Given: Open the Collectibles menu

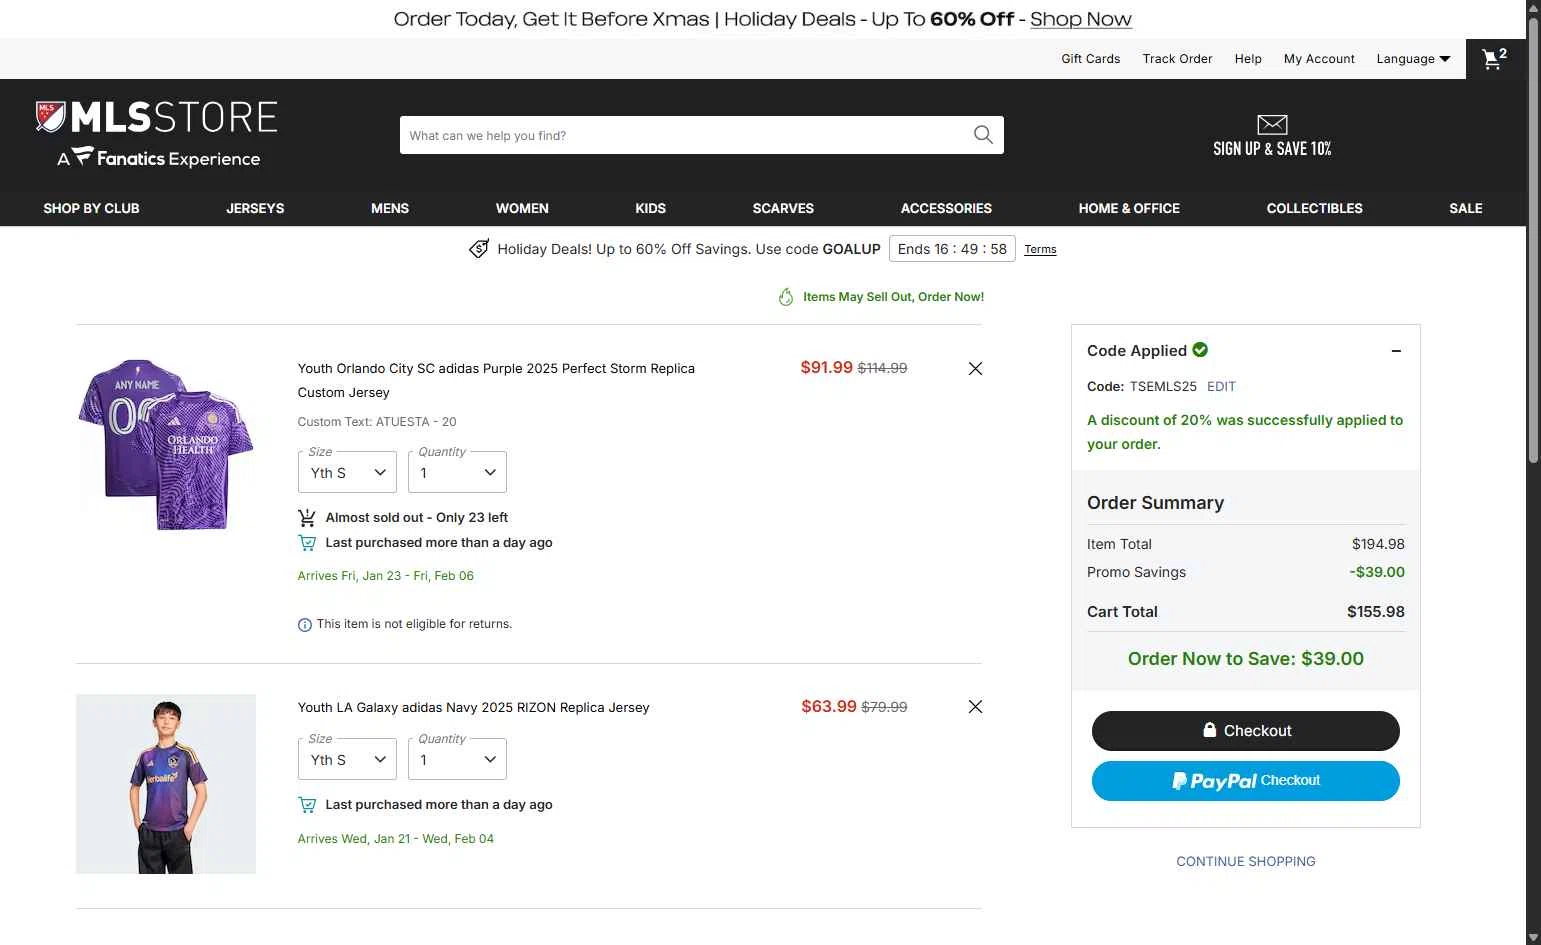Looking at the screenshot, I should 1314,208.
